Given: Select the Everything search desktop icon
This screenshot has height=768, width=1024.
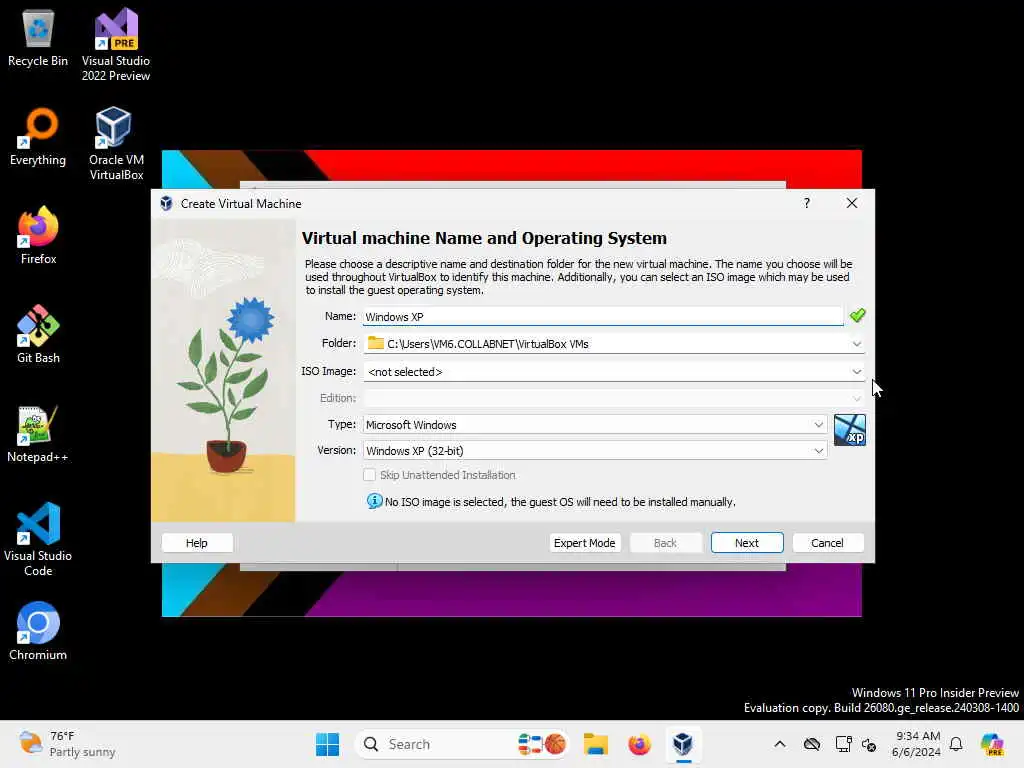Looking at the screenshot, I should 38,137.
